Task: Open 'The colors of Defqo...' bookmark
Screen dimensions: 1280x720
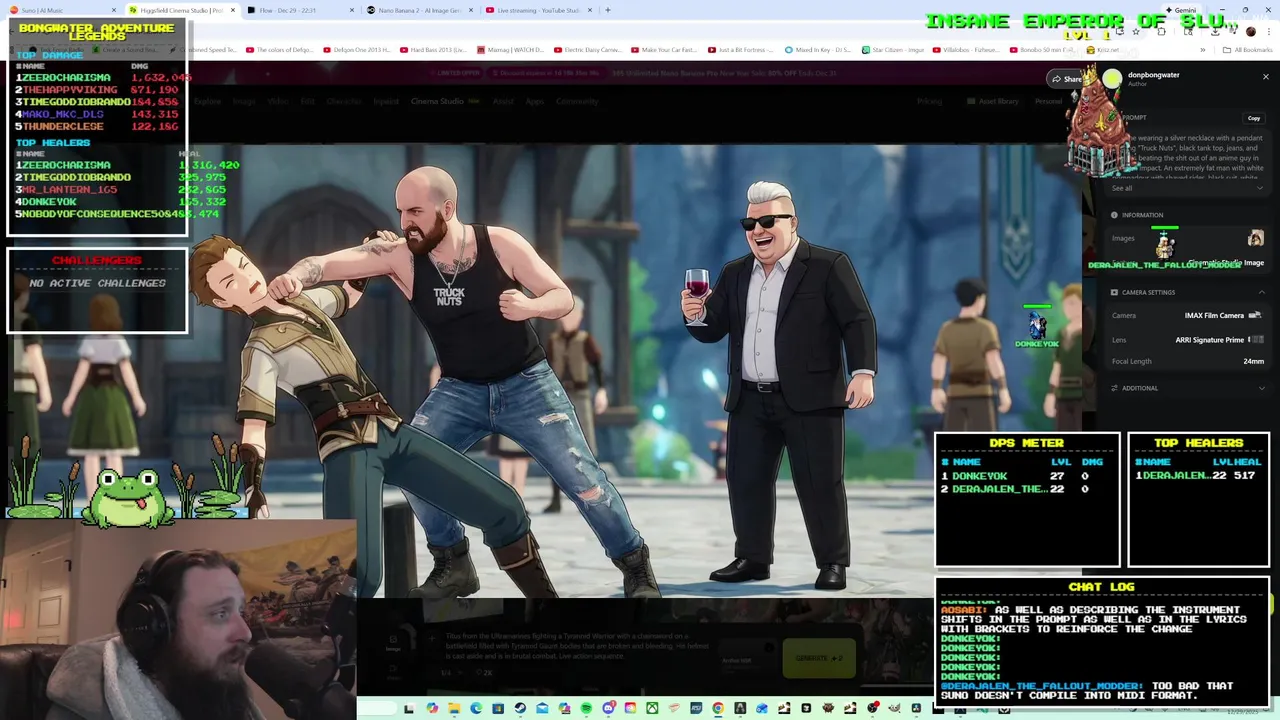Action: pos(280,50)
